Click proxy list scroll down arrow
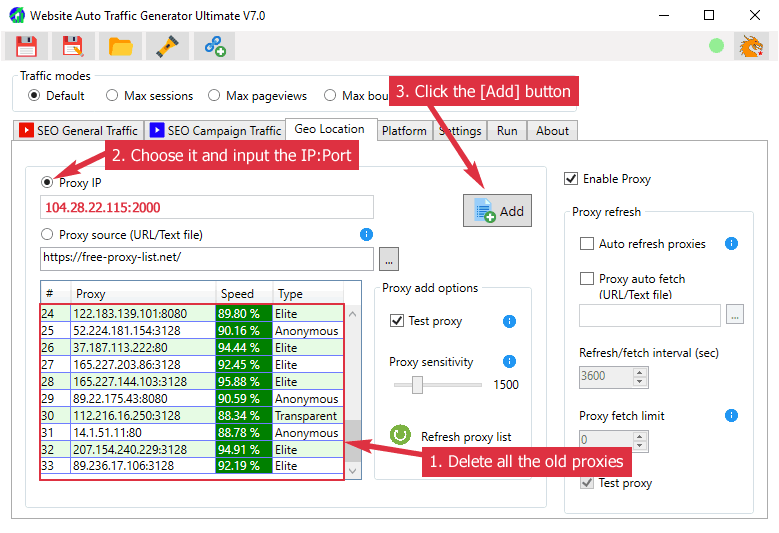The height and width of the screenshot is (533, 779). (353, 470)
